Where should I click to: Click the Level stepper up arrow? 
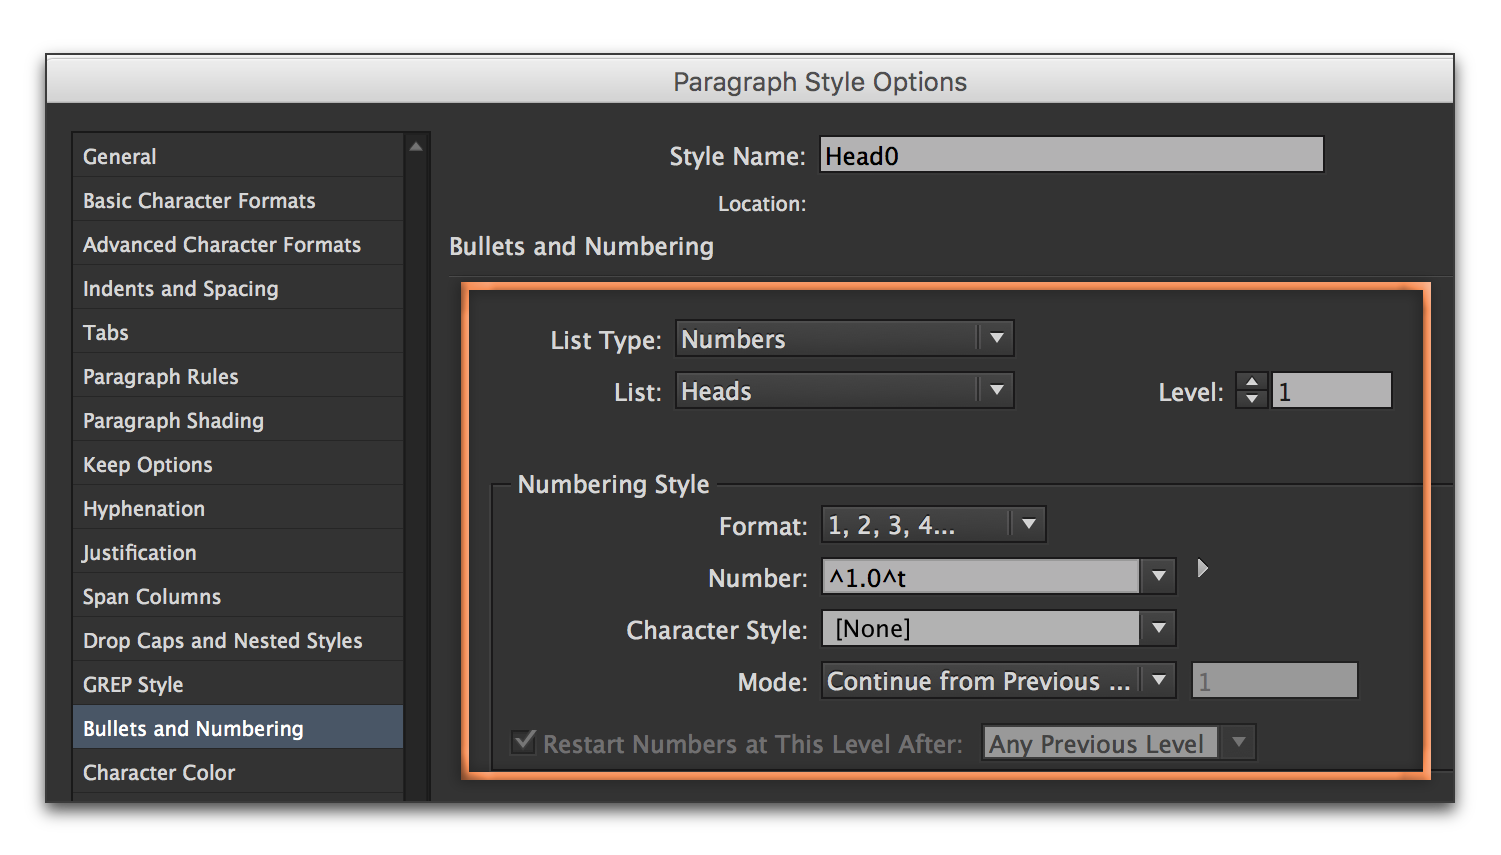pyautogui.click(x=1250, y=381)
